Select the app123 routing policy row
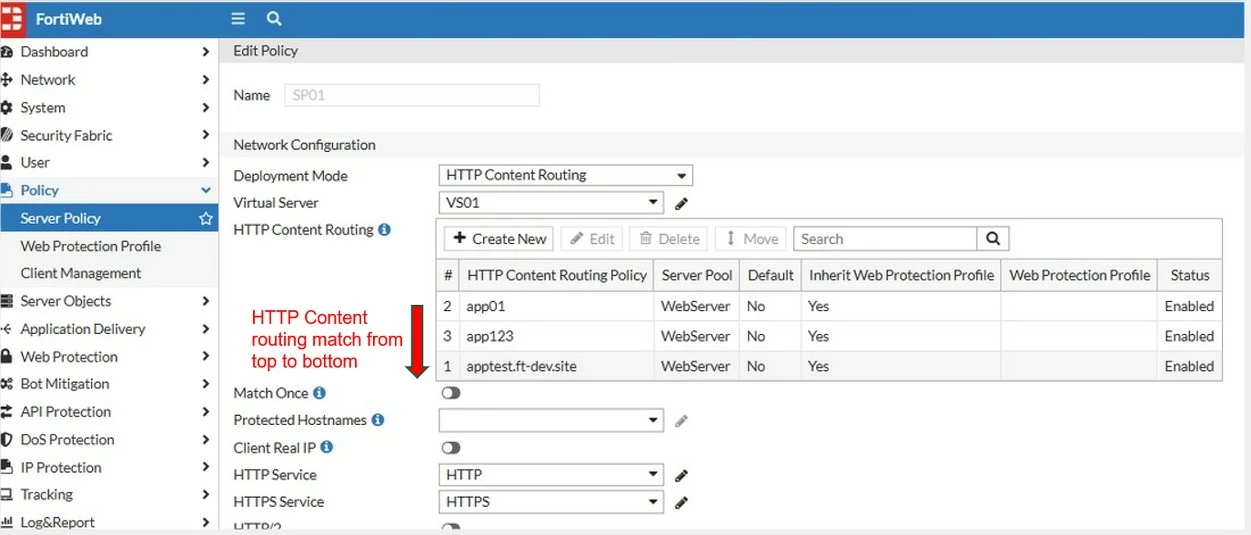Screen dimensions: 1251x535 coord(829,336)
